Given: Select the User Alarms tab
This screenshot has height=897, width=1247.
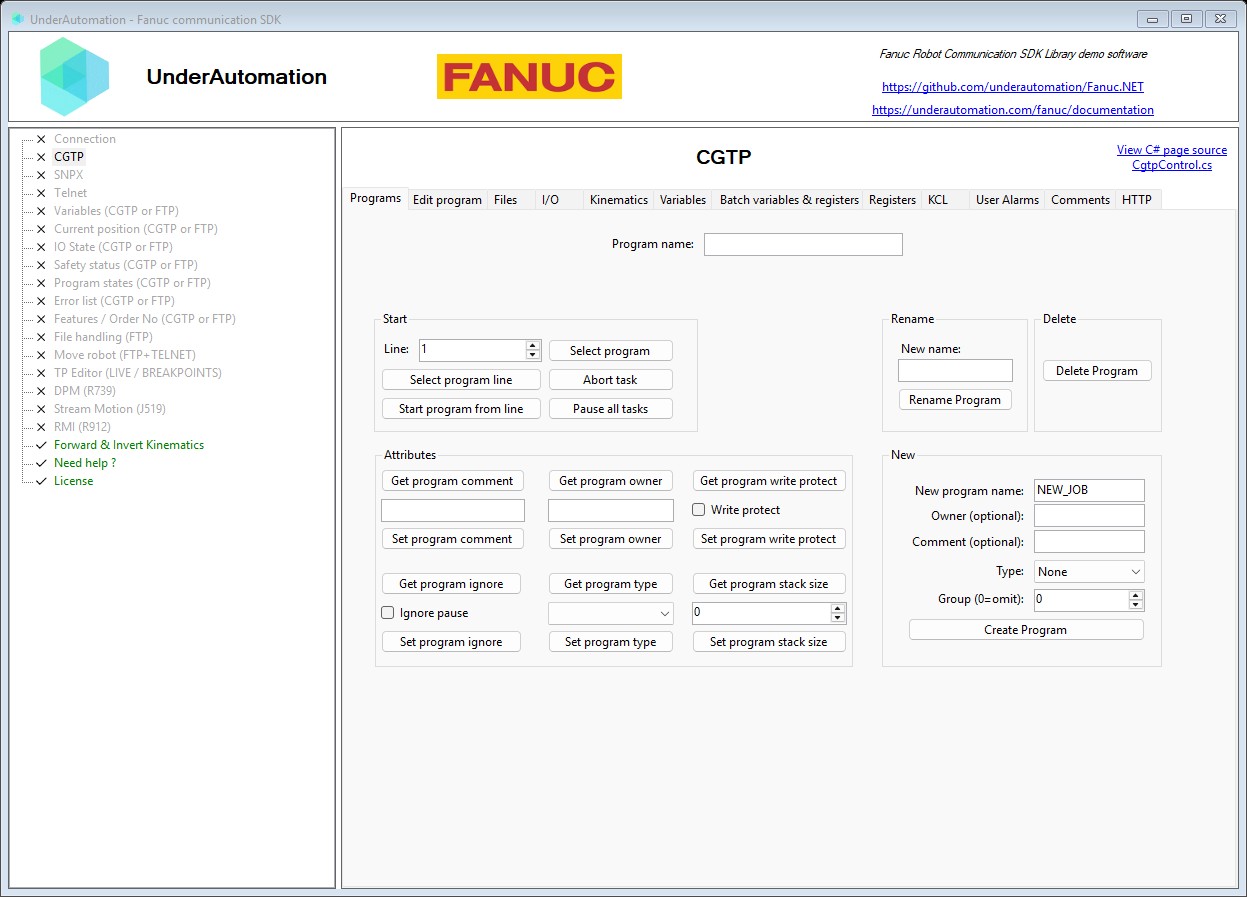Looking at the screenshot, I should click(1007, 200).
